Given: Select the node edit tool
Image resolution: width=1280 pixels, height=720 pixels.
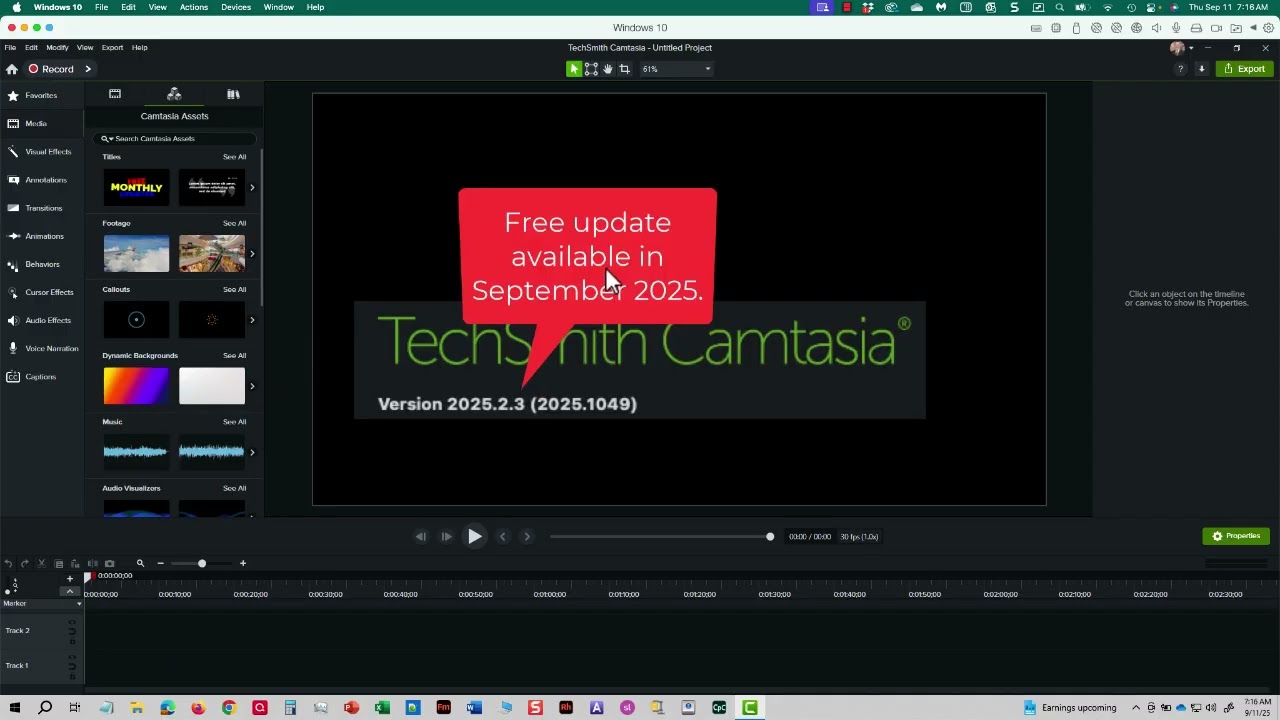Looking at the screenshot, I should click(591, 69).
